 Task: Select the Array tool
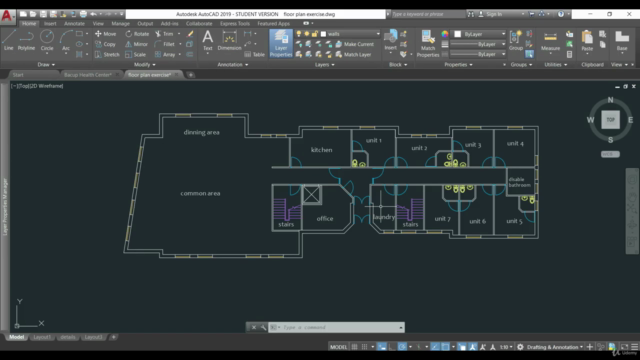click(x=165, y=54)
